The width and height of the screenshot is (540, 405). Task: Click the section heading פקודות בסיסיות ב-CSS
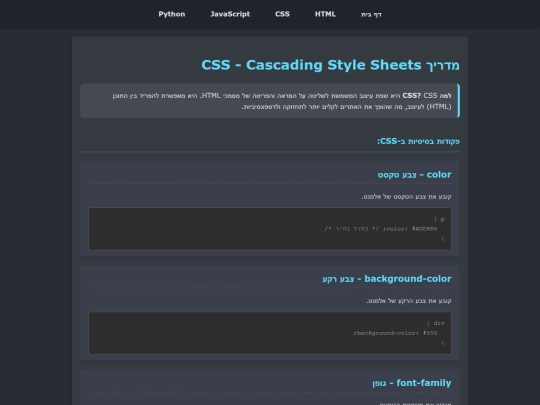[x=418, y=141]
